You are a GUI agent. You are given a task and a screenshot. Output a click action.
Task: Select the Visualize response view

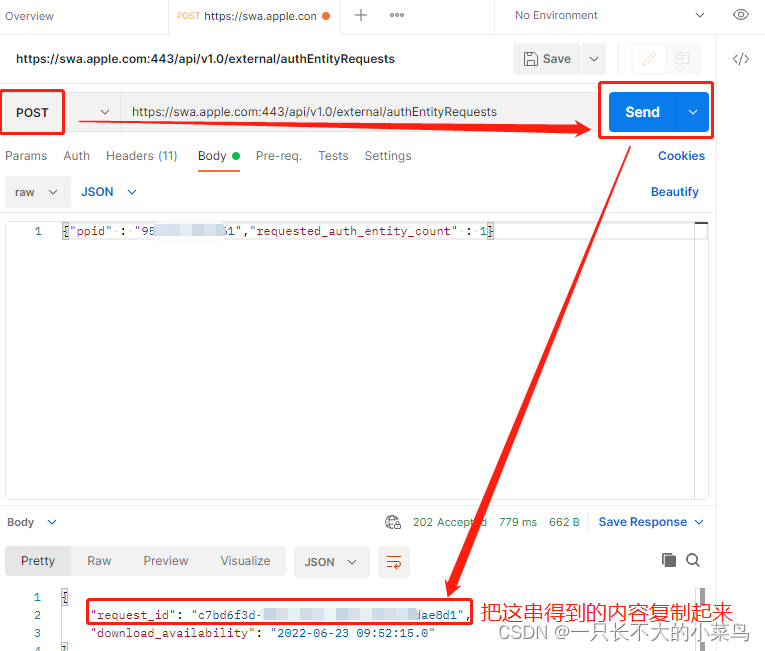click(245, 561)
